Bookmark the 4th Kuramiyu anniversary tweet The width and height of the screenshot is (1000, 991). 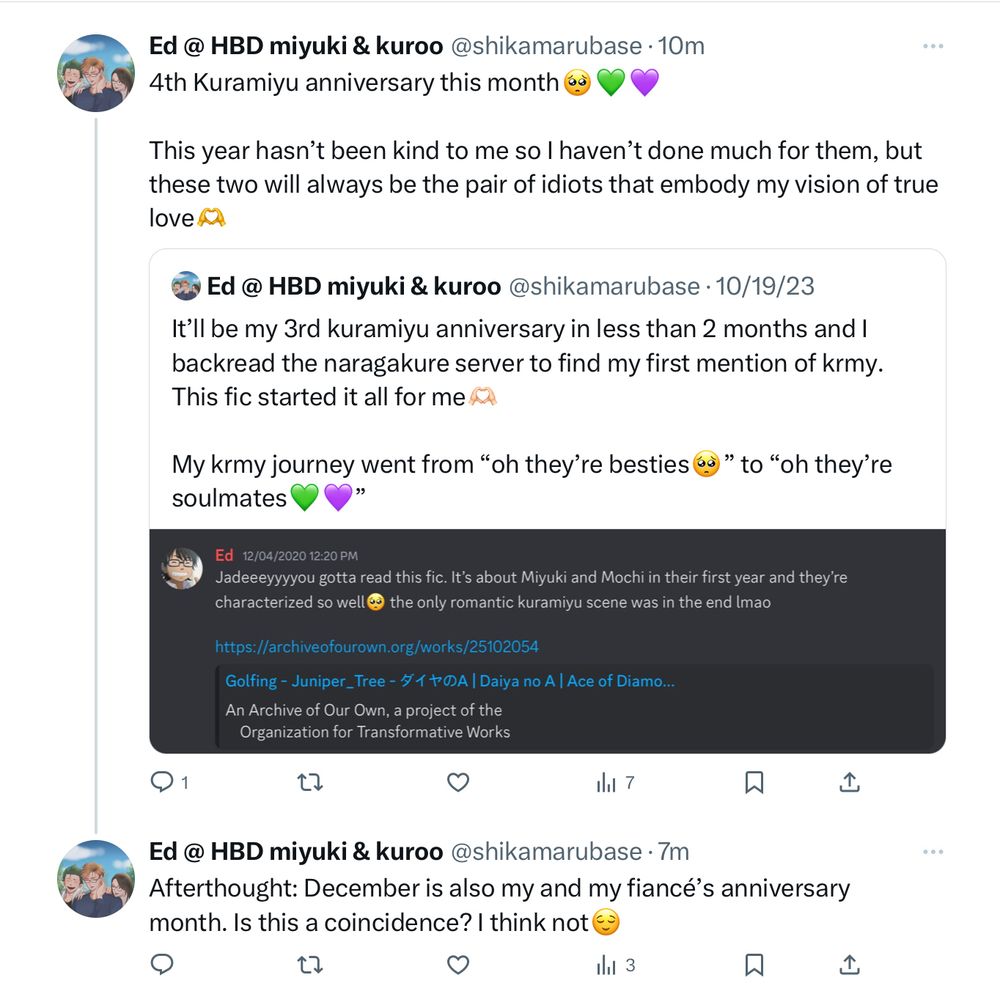click(x=755, y=782)
